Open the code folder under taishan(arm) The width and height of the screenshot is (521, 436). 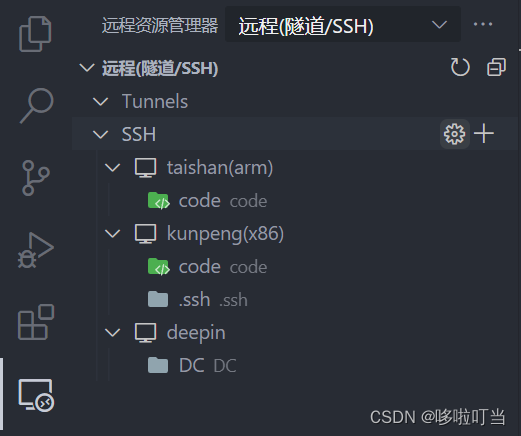tap(199, 201)
